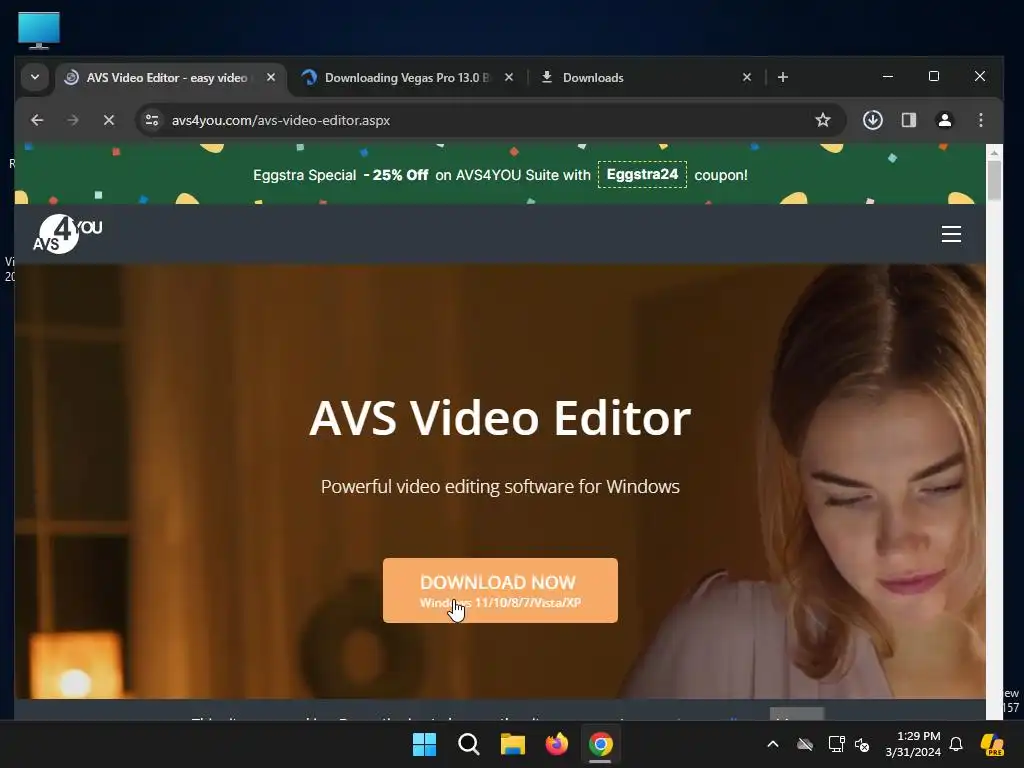Minimize the Chrome window
Viewport: 1024px width, 768px height.
click(x=888, y=76)
